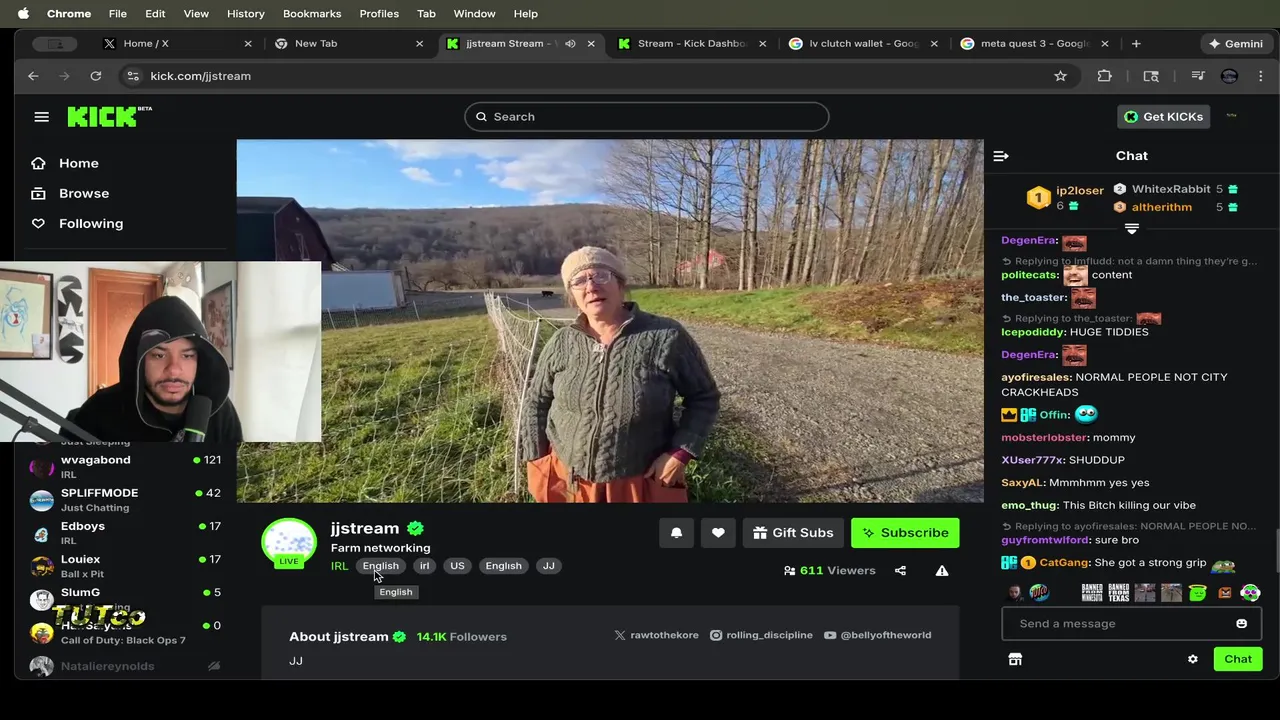Open emoji picker in chat input
The height and width of the screenshot is (720, 1280).
1241,624
